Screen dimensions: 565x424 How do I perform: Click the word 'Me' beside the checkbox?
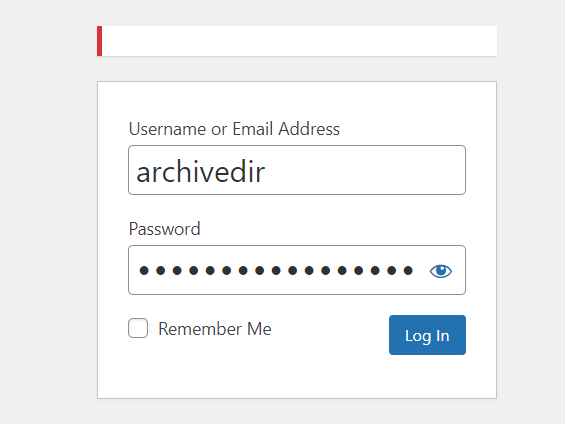pos(259,329)
